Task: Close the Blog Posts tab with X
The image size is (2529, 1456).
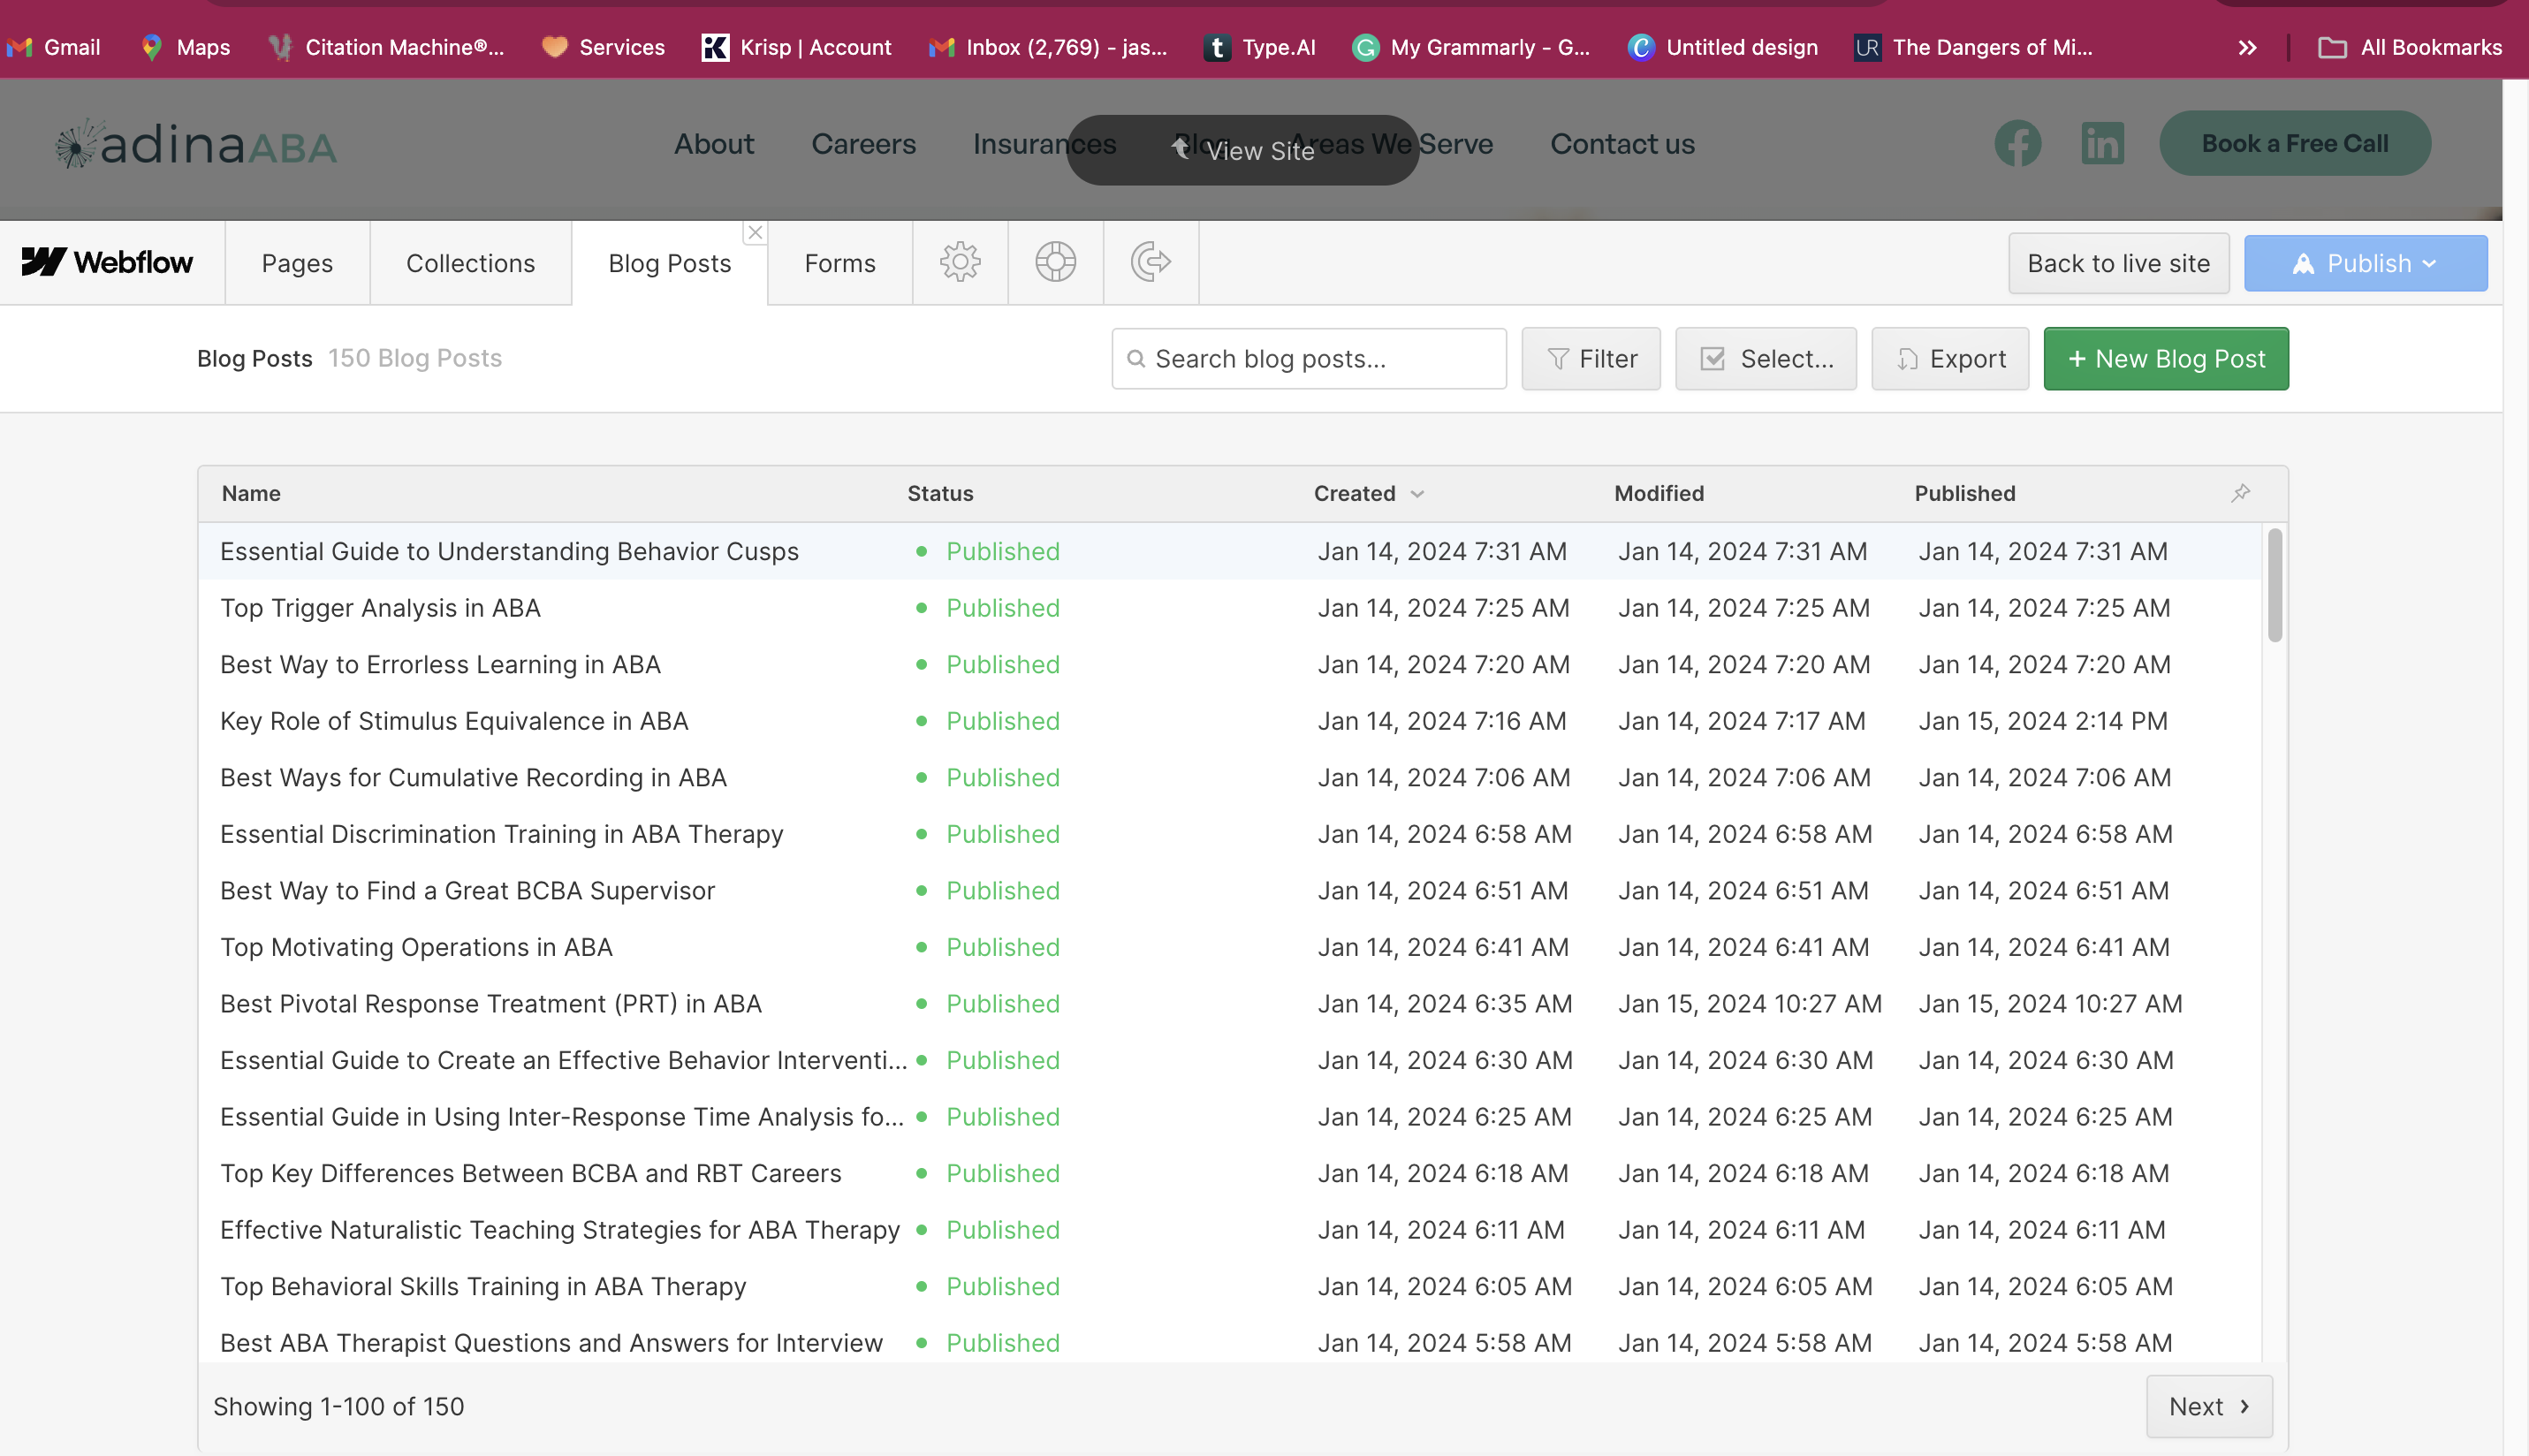Action: click(755, 233)
